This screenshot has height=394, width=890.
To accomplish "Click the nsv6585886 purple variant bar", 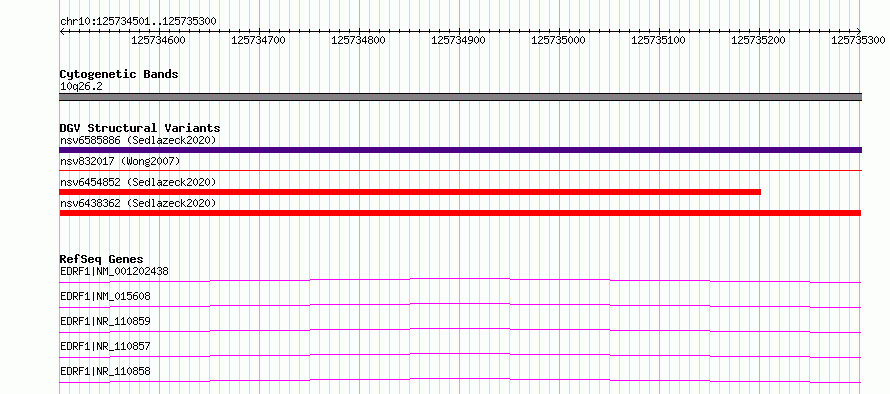I will (x=460, y=150).
